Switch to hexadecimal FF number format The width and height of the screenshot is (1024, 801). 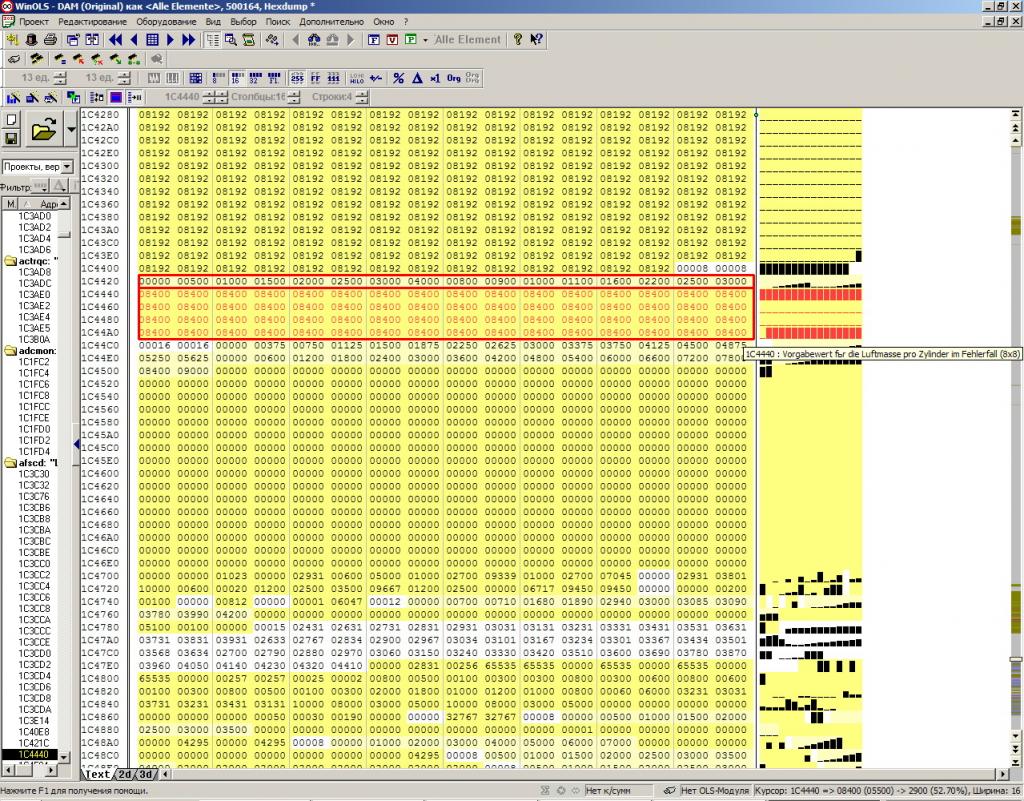[x=315, y=78]
